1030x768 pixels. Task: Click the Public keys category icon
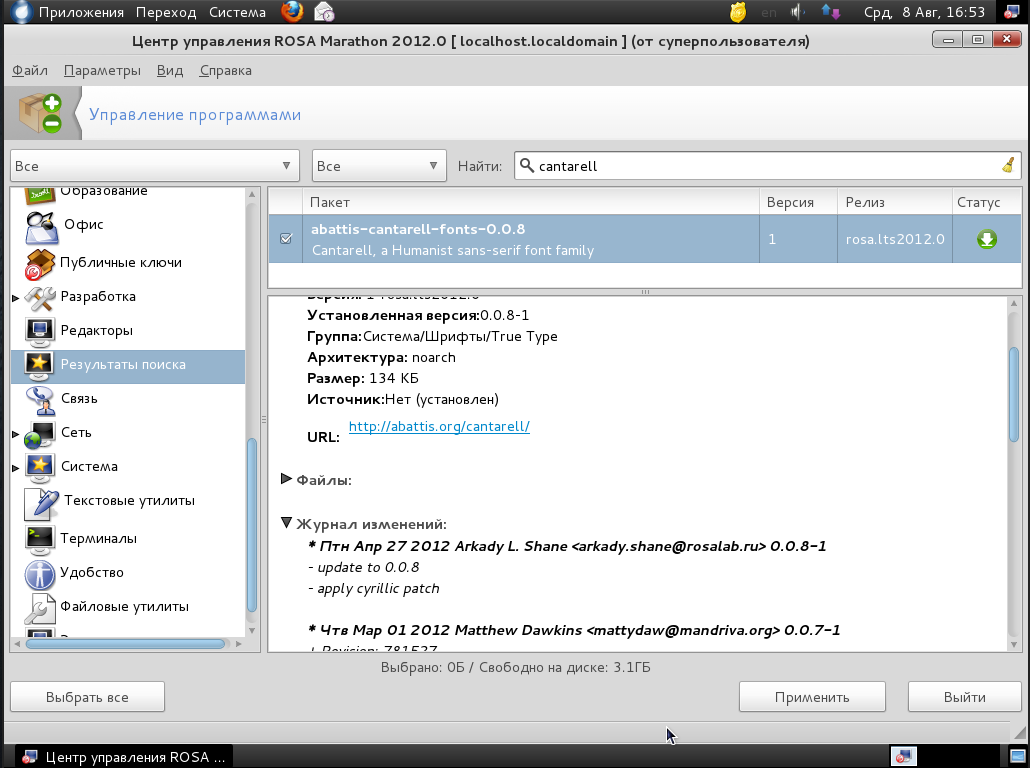[x=39, y=264]
